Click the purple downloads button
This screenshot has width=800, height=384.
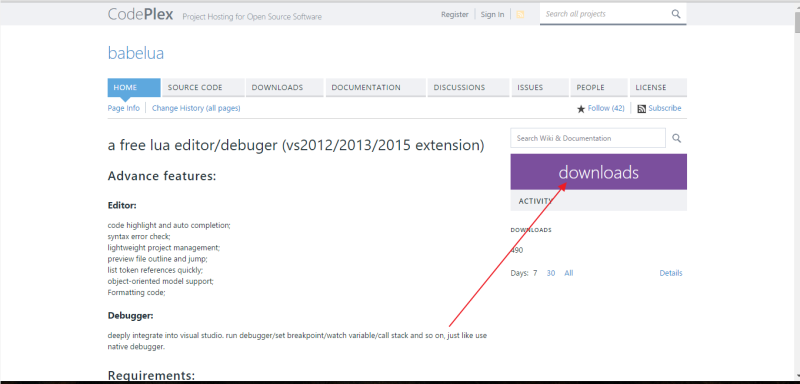click(x=598, y=172)
